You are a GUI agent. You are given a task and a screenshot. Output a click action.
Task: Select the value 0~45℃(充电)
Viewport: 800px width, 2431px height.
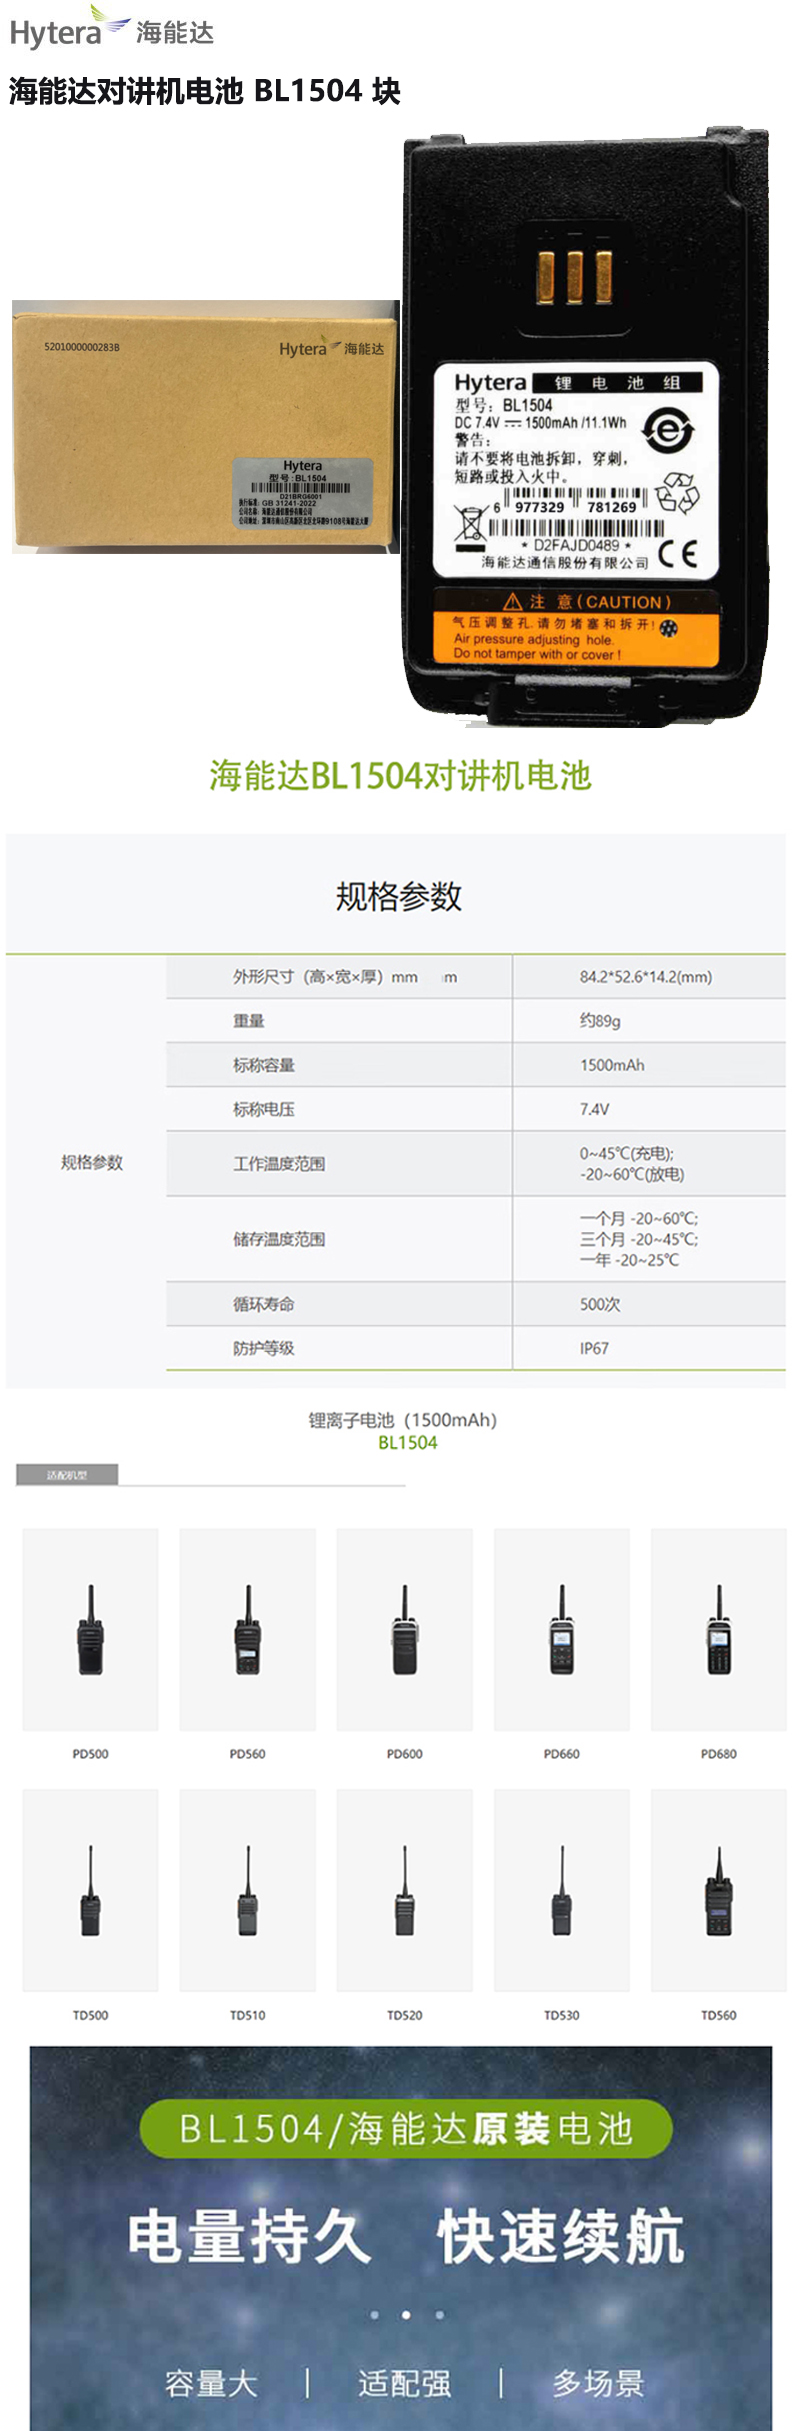click(627, 1153)
